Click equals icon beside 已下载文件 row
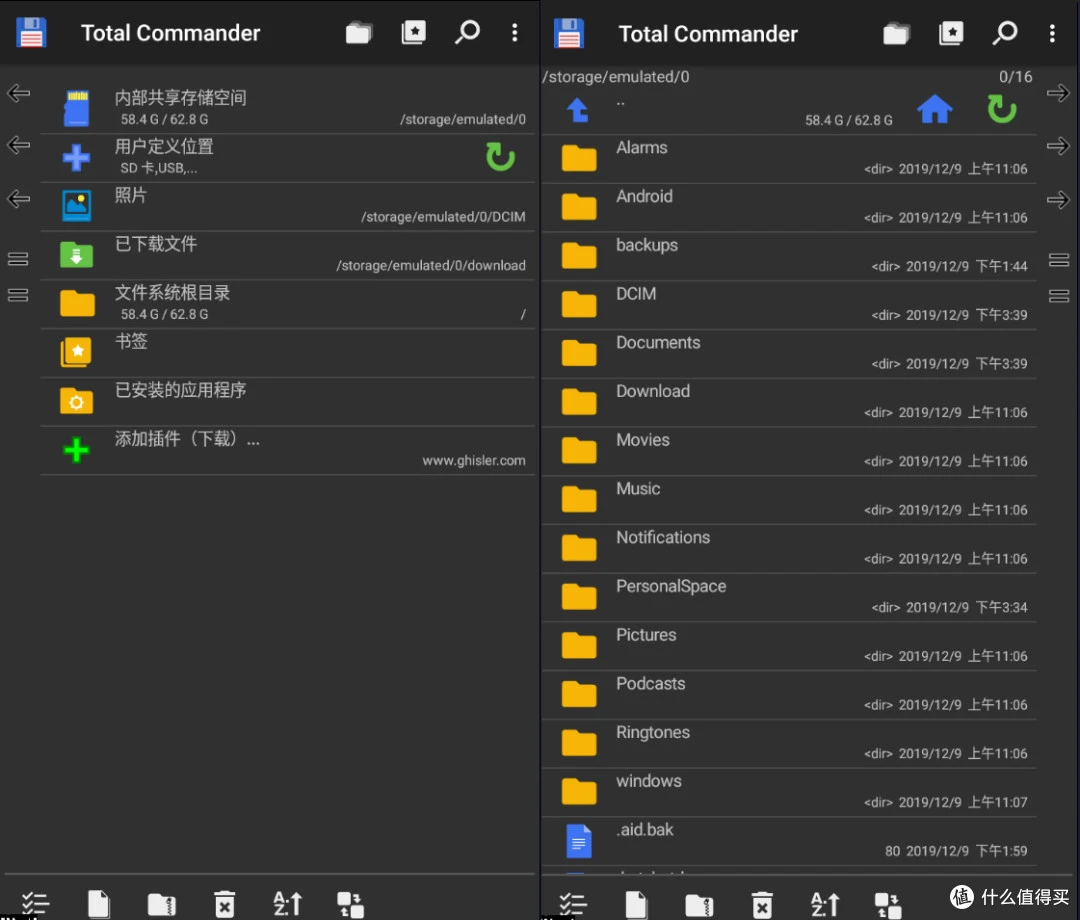The height and width of the screenshot is (920, 1080). 18,259
